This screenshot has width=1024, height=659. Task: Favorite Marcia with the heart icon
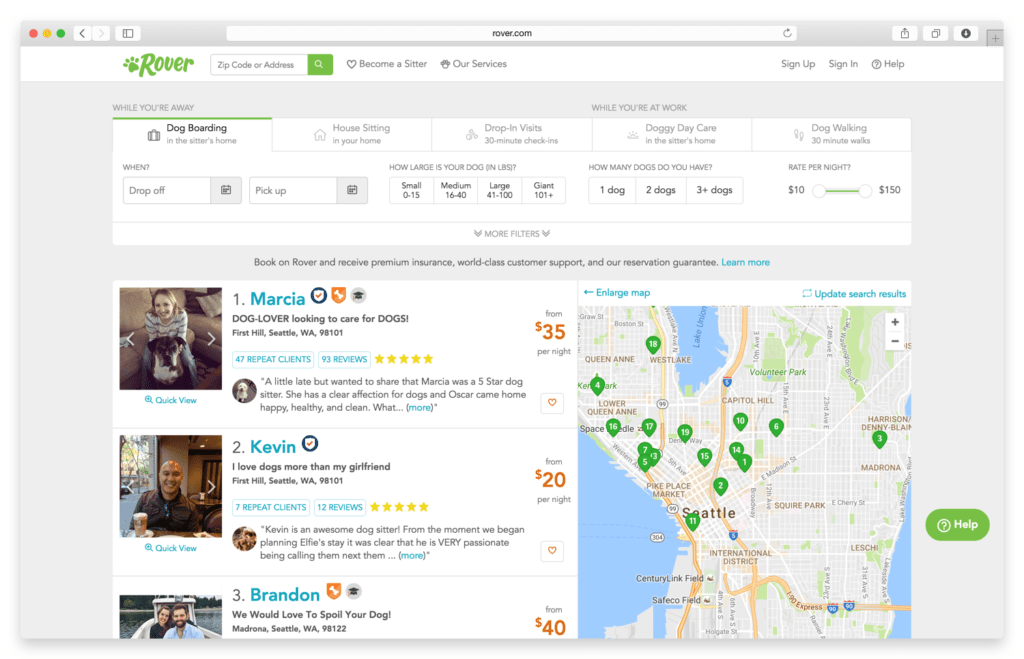pyautogui.click(x=552, y=403)
